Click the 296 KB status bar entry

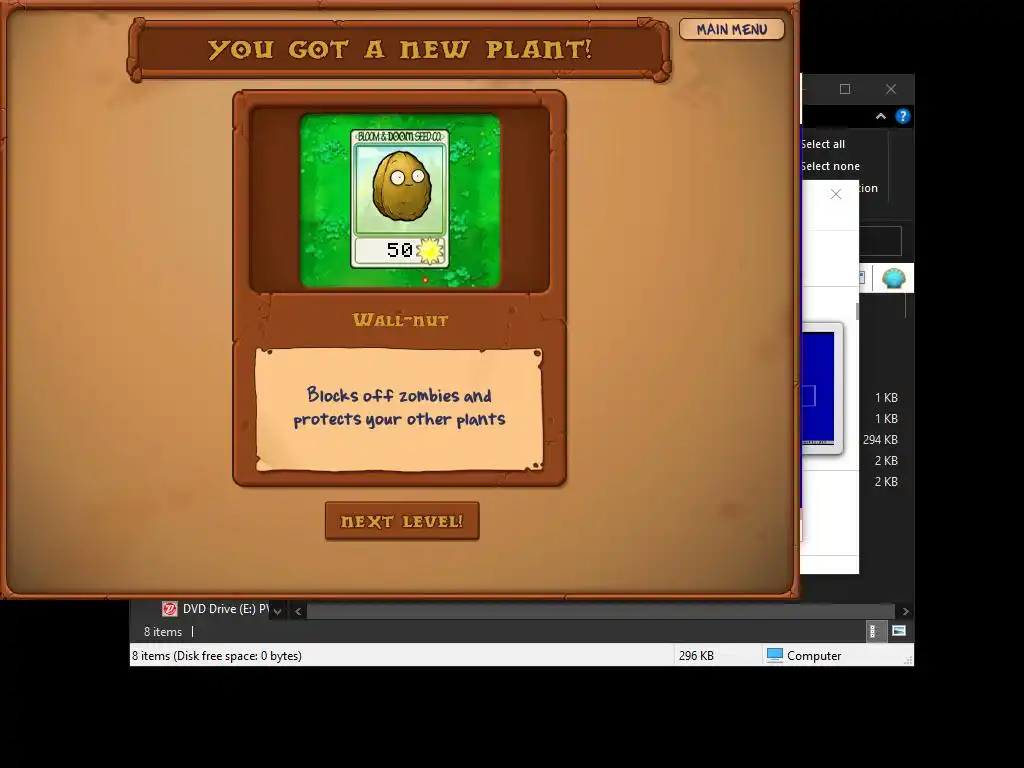click(696, 656)
